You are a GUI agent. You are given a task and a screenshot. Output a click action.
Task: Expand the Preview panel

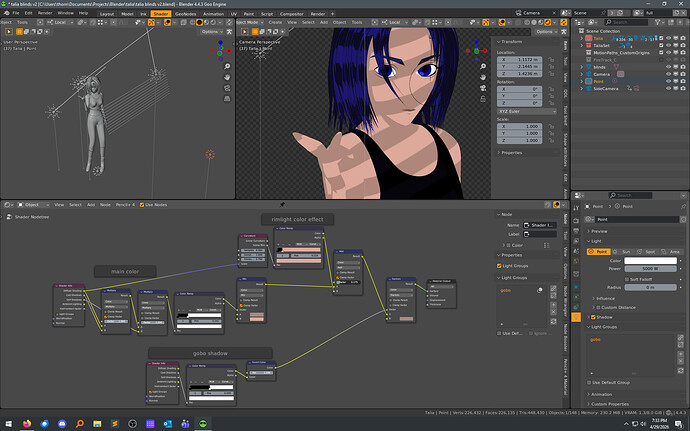pos(589,231)
